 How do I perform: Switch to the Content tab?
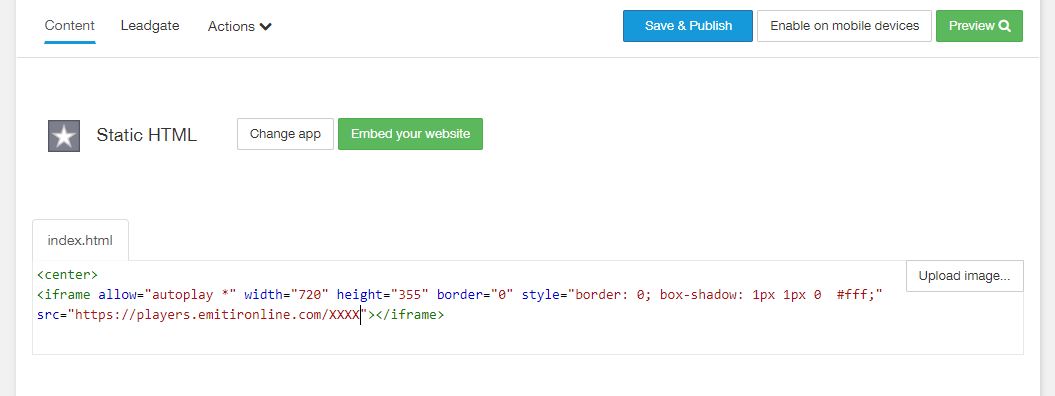click(x=69, y=26)
